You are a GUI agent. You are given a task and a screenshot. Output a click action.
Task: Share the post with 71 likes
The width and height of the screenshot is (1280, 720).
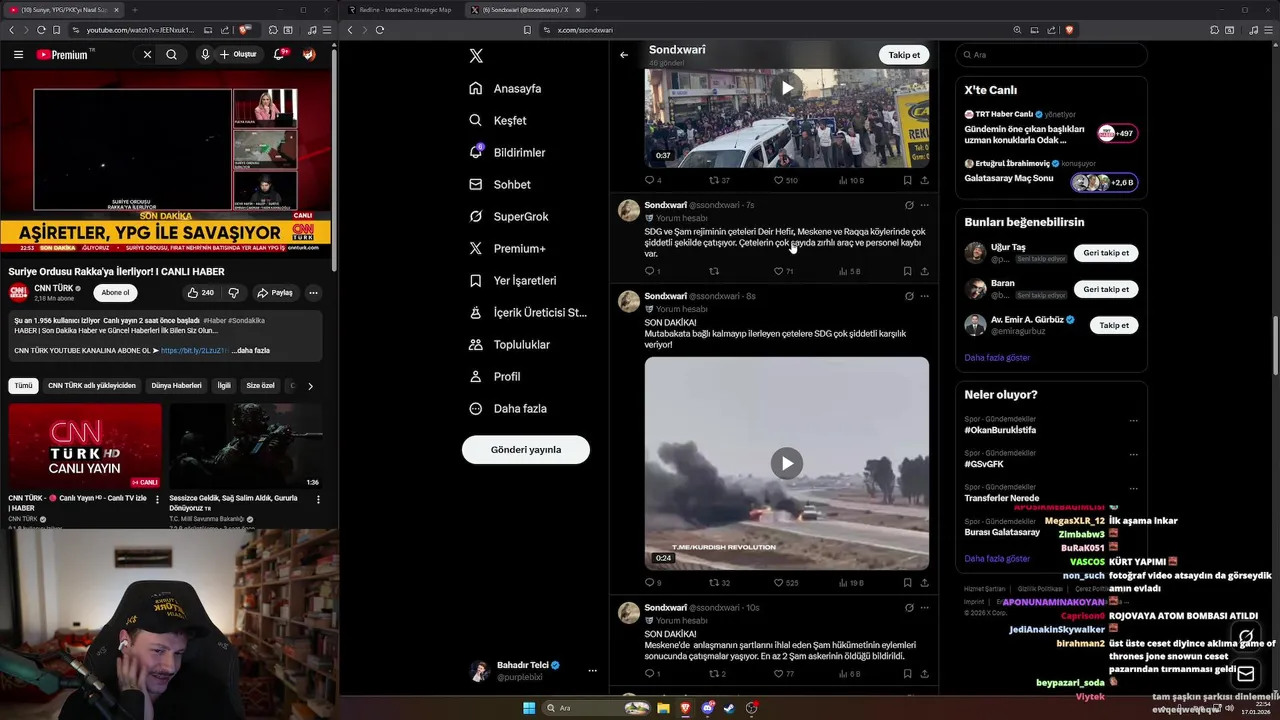924,271
